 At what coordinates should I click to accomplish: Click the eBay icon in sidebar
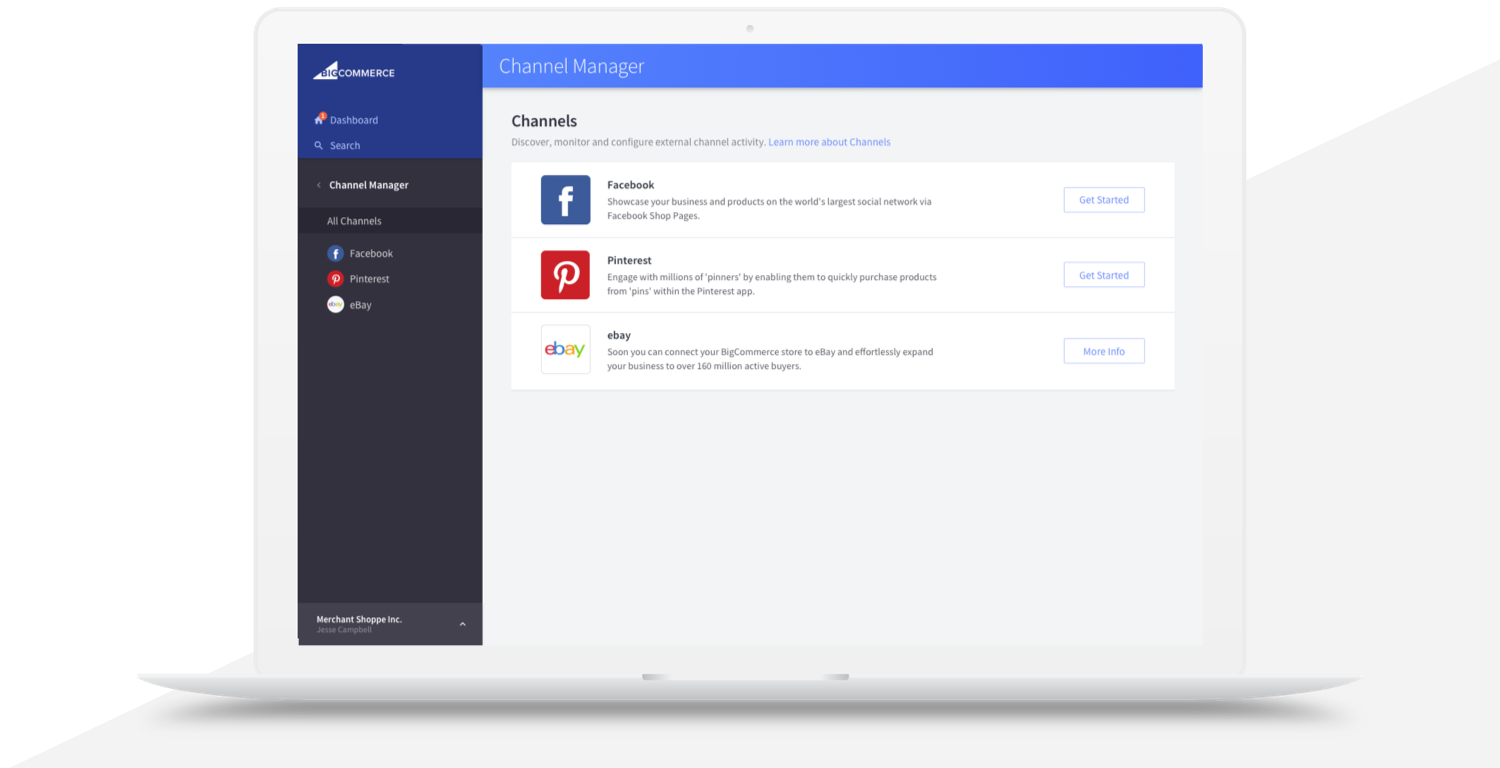(335, 305)
